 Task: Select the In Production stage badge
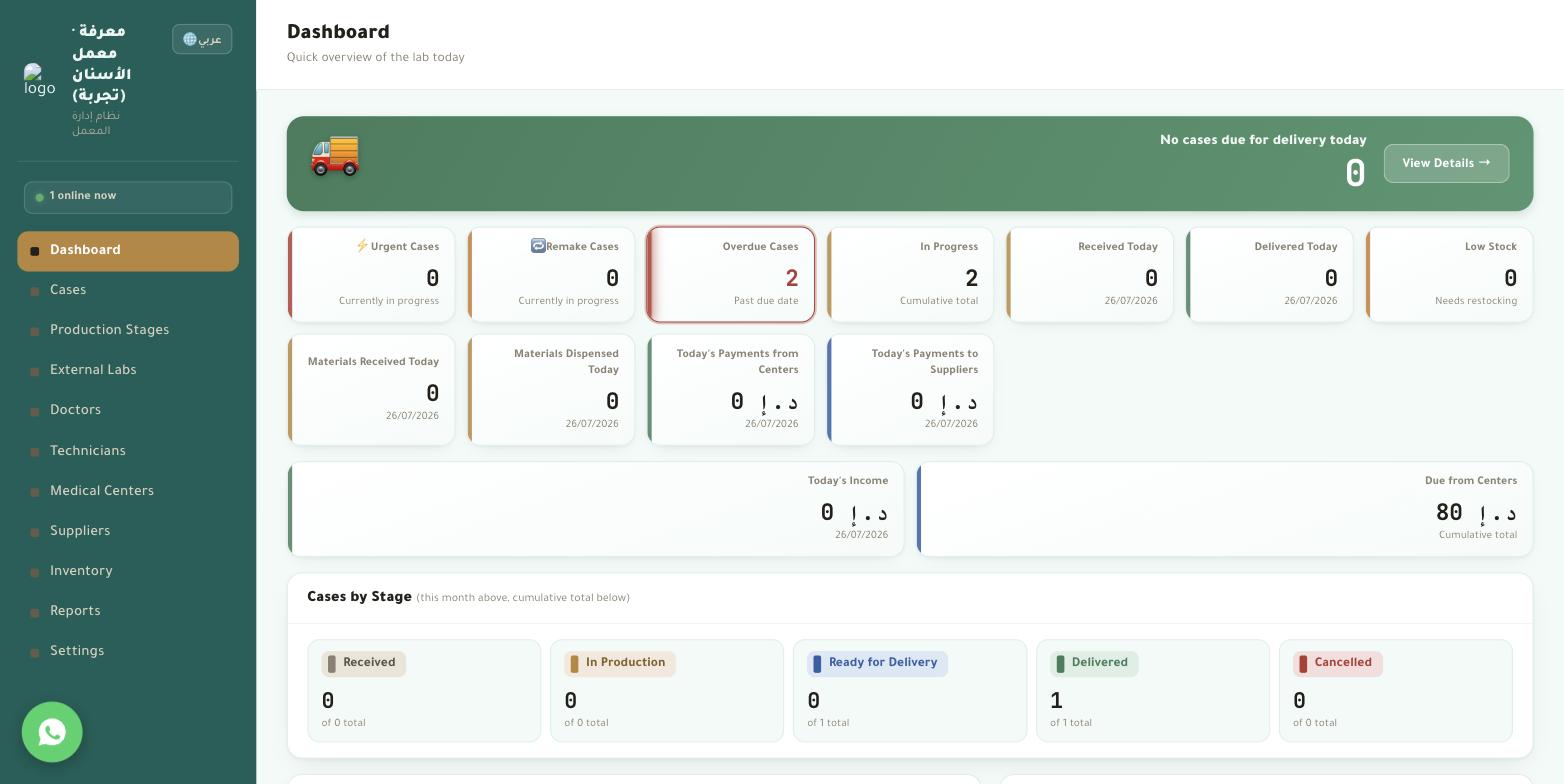(620, 663)
